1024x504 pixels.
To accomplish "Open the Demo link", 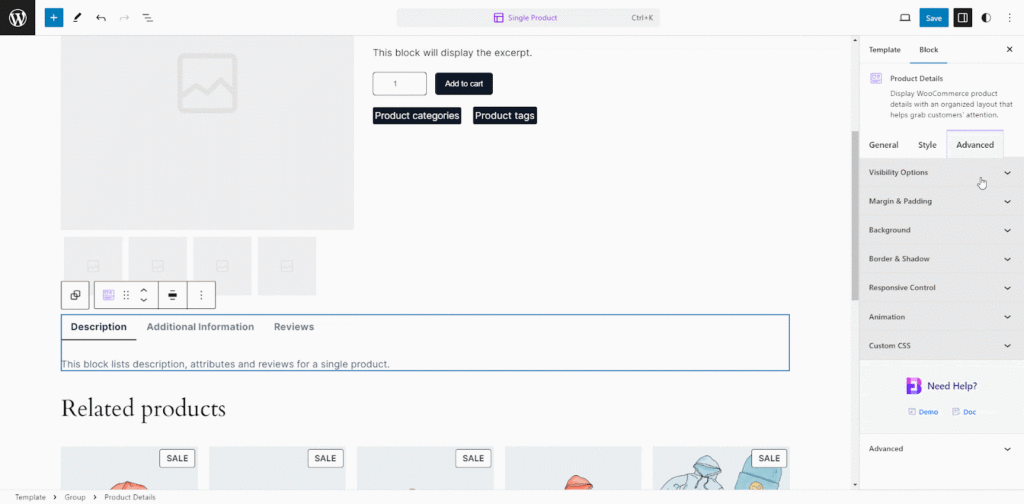I will (x=923, y=412).
